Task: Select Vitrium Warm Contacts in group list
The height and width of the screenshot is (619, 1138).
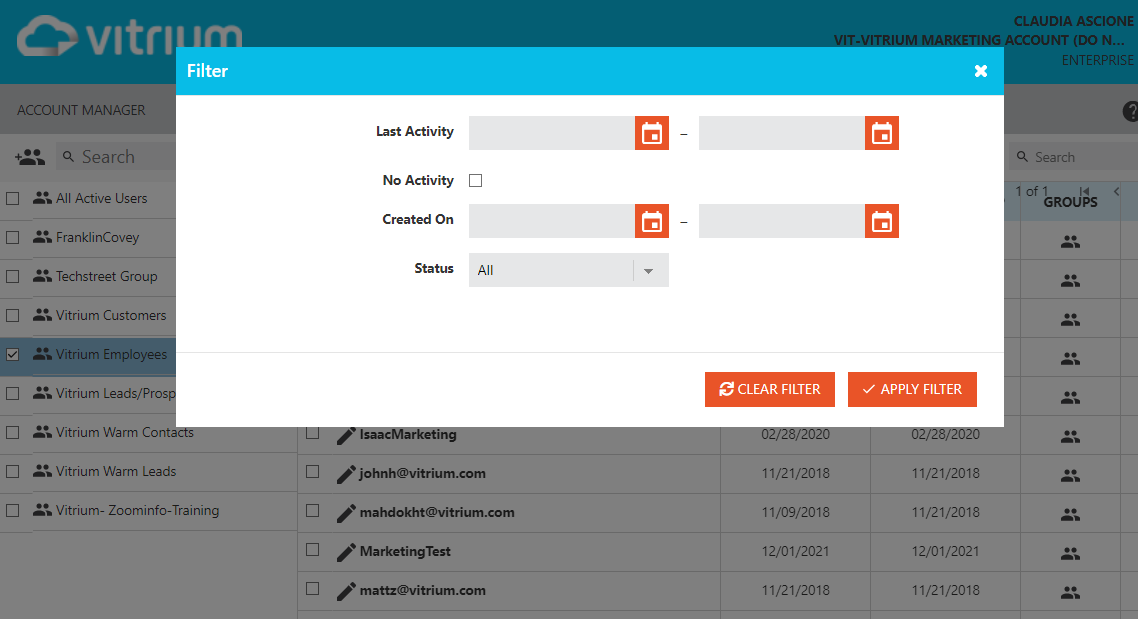Action: 125,433
